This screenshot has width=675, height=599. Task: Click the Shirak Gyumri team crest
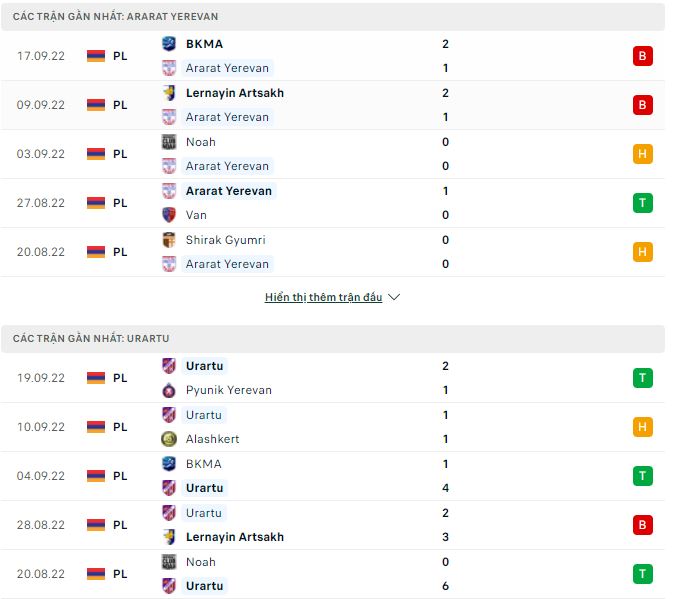point(168,240)
